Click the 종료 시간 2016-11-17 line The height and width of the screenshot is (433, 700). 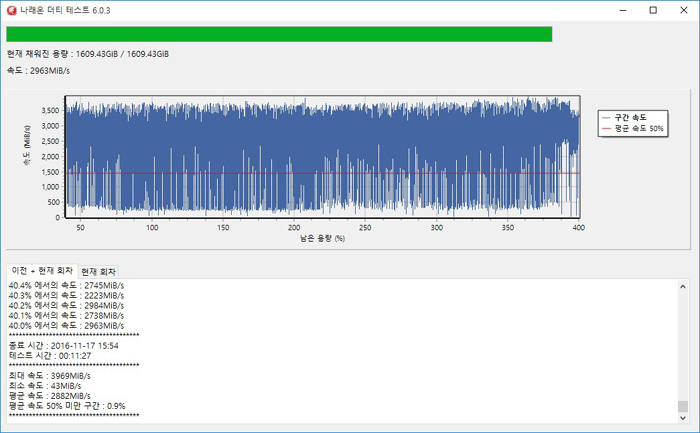pos(63,346)
